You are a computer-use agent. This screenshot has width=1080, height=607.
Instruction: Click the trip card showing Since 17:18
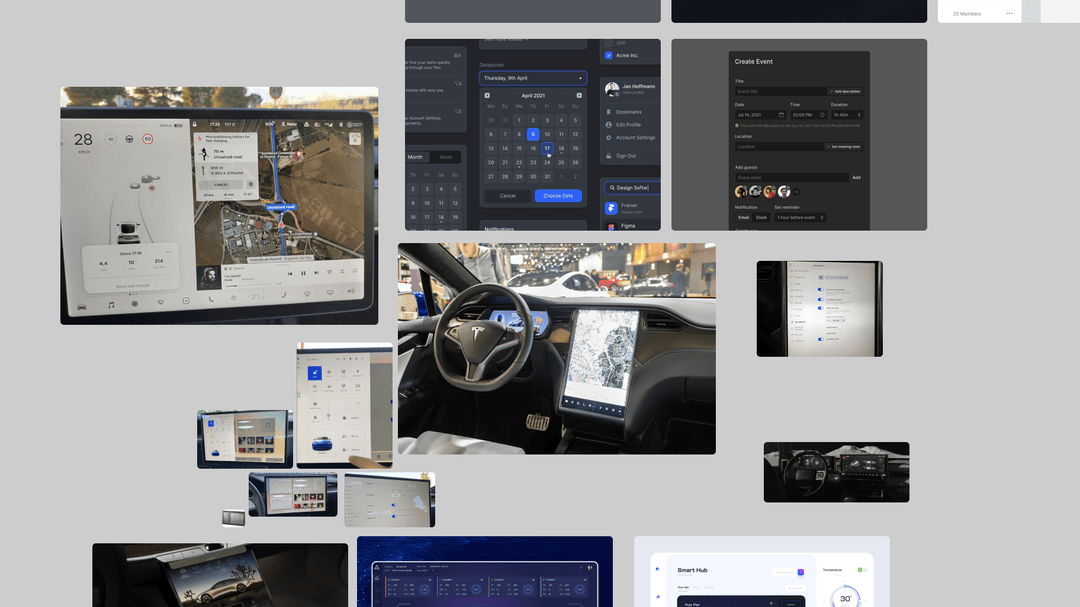pyautogui.click(x=131, y=268)
